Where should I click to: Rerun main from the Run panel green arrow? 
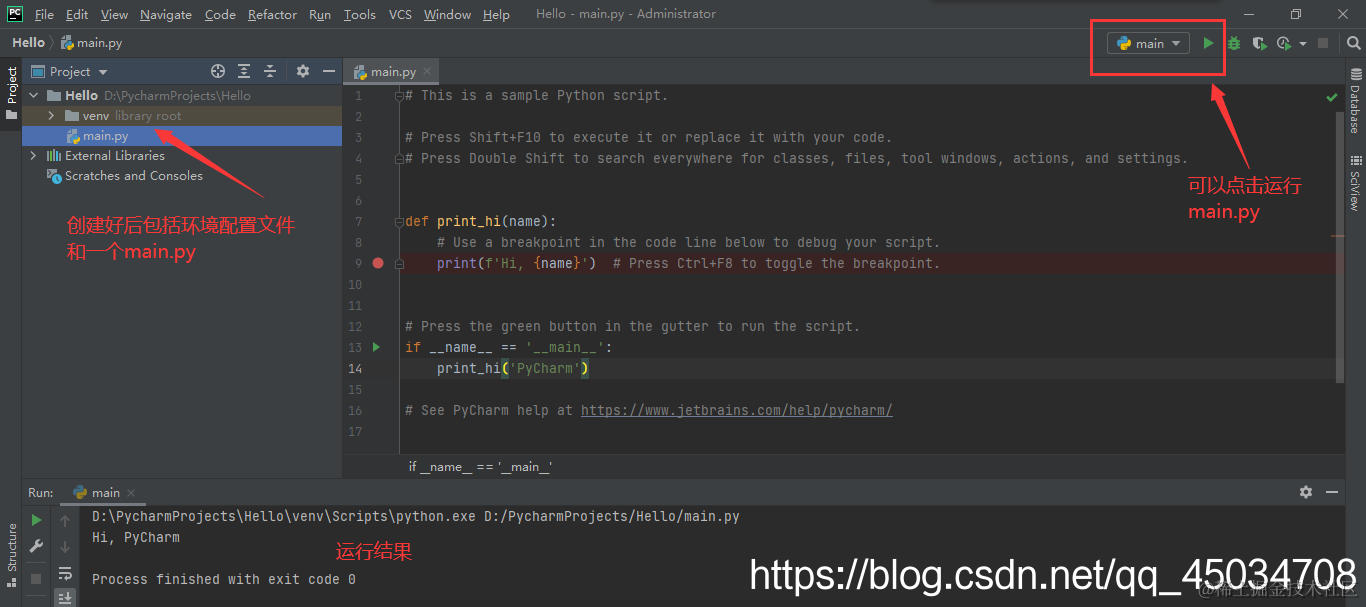point(36,520)
